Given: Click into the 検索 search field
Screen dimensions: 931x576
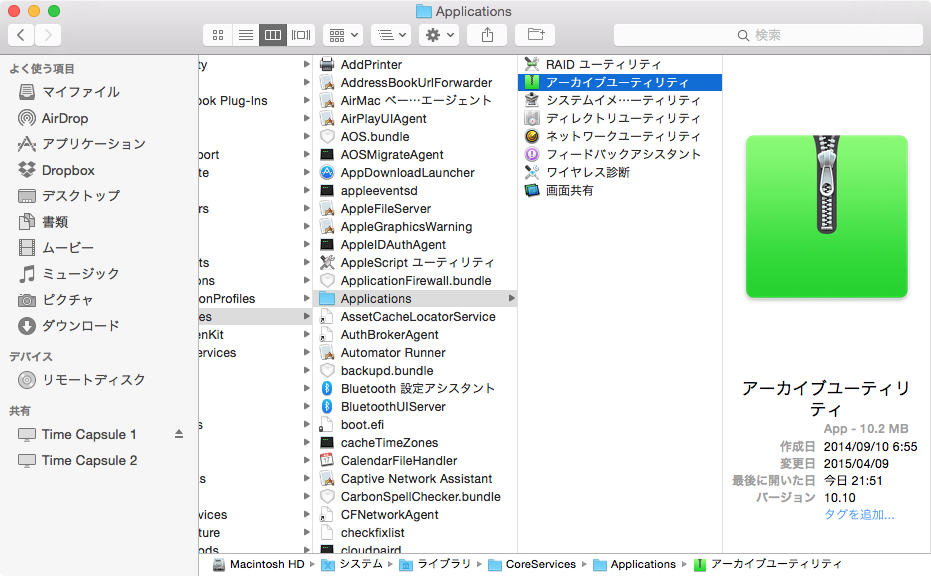Looking at the screenshot, I should tap(768, 35).
